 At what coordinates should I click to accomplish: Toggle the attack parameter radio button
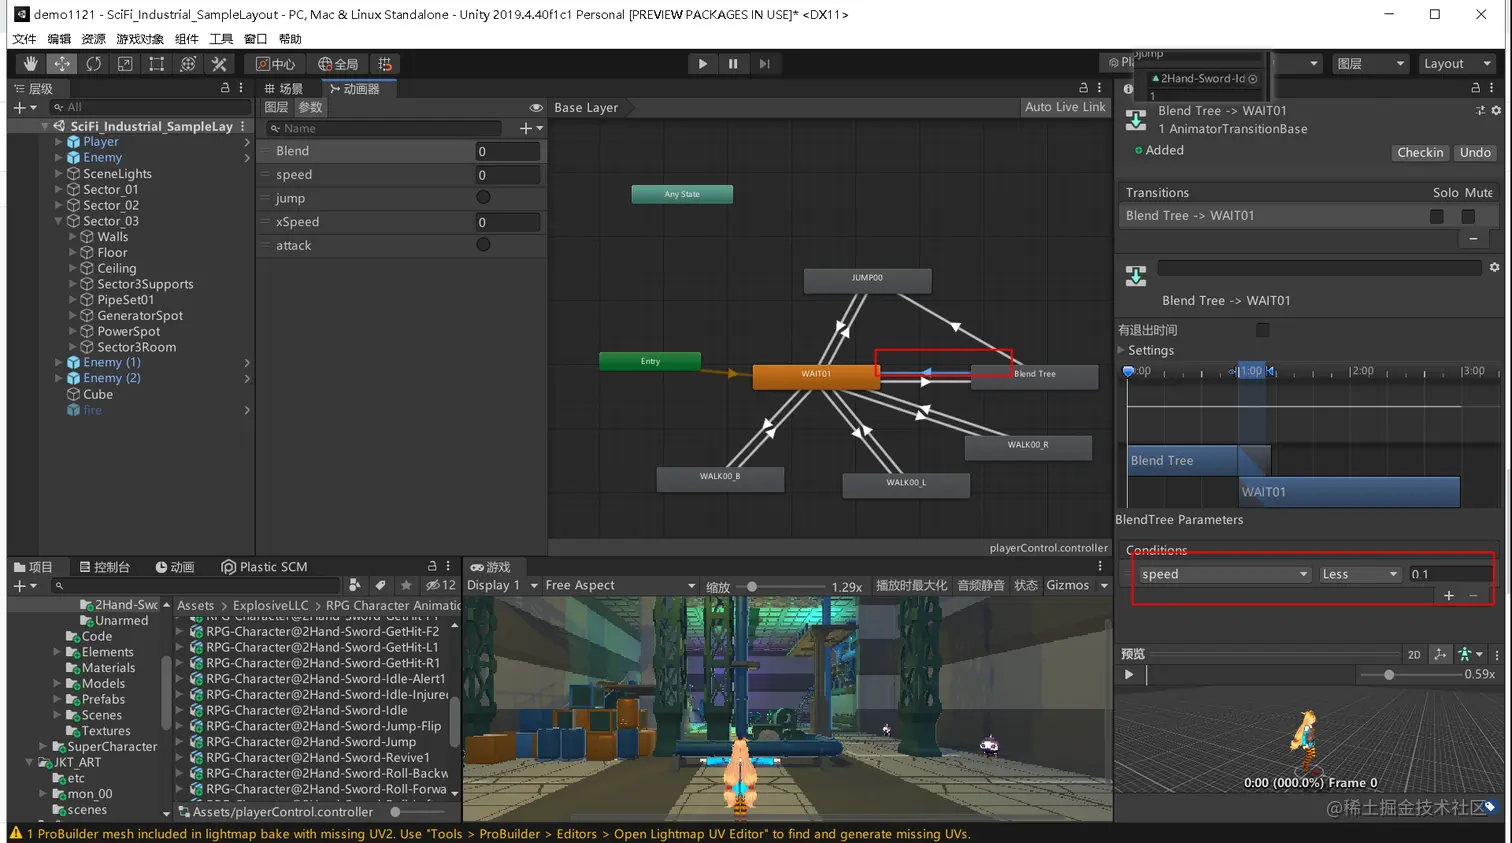[x=483, y=244]
